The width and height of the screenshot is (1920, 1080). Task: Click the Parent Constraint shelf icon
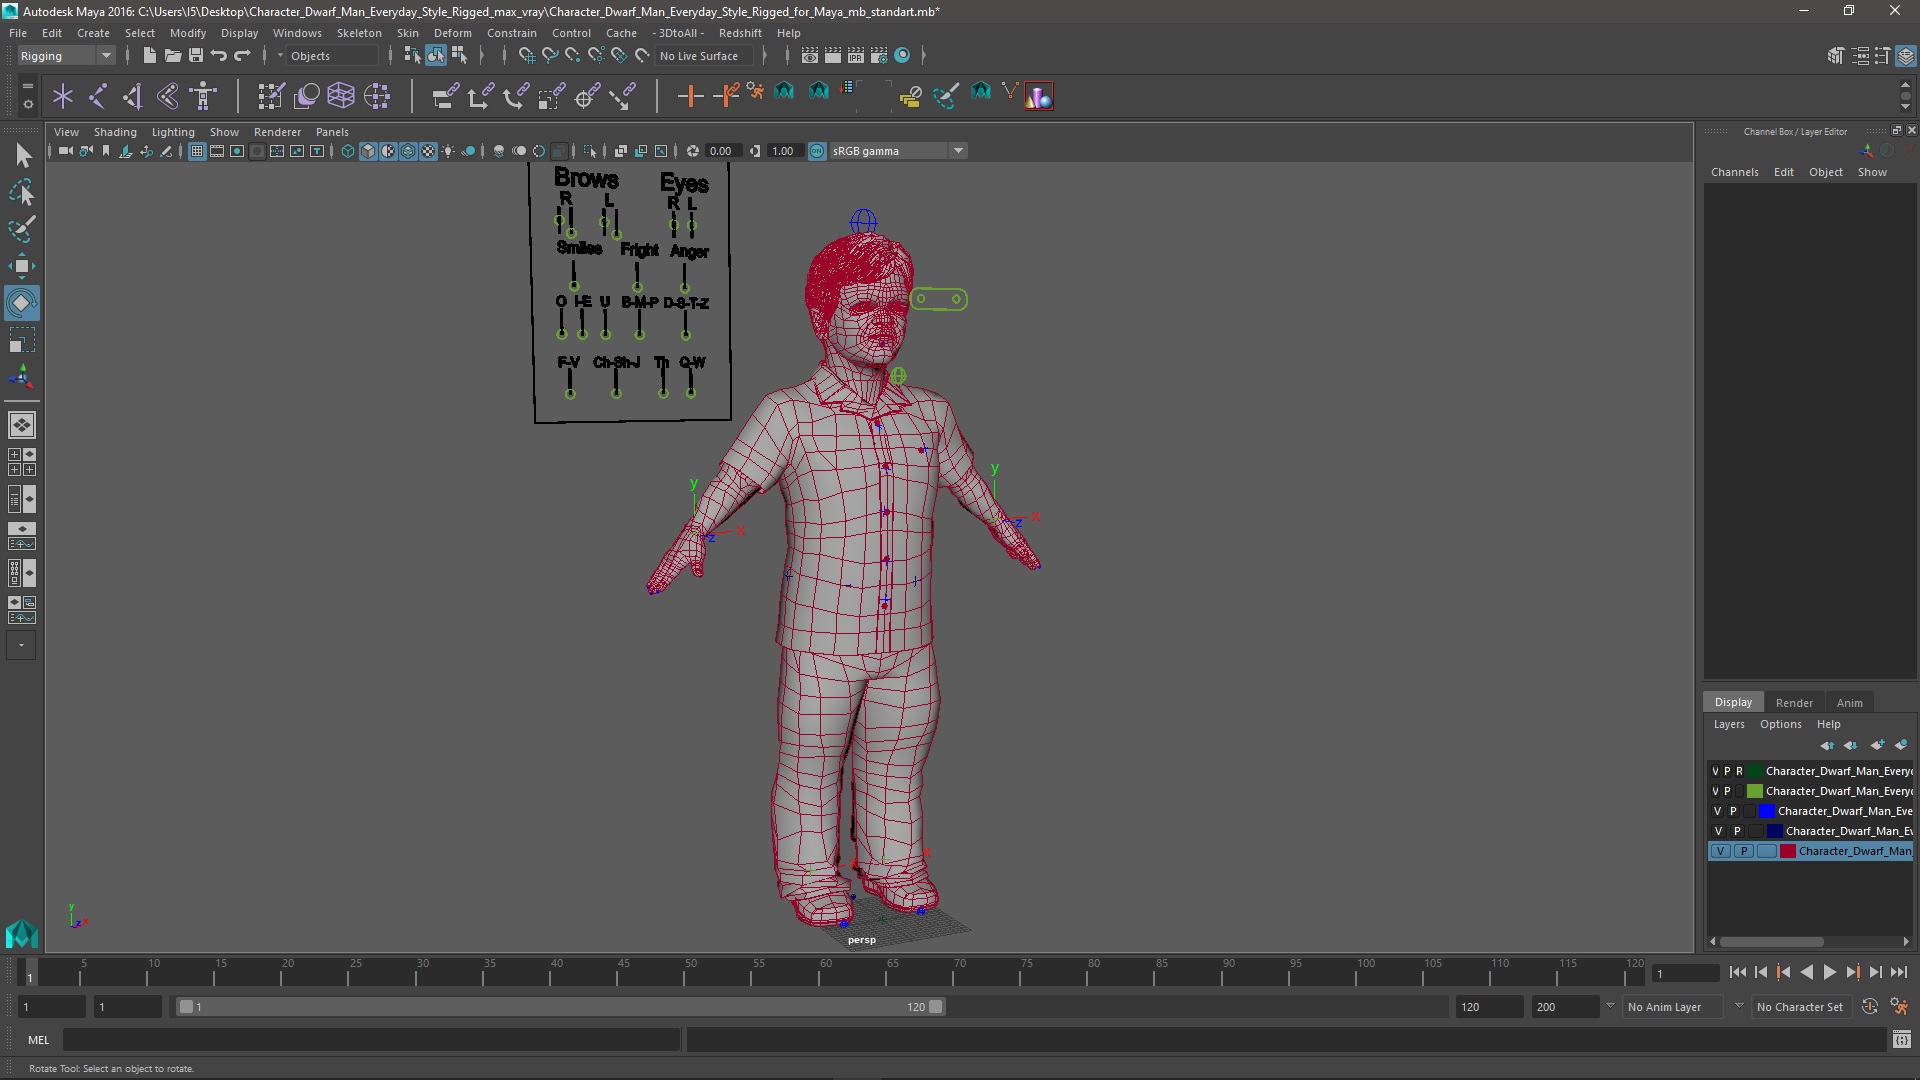(x=445, y=96)
